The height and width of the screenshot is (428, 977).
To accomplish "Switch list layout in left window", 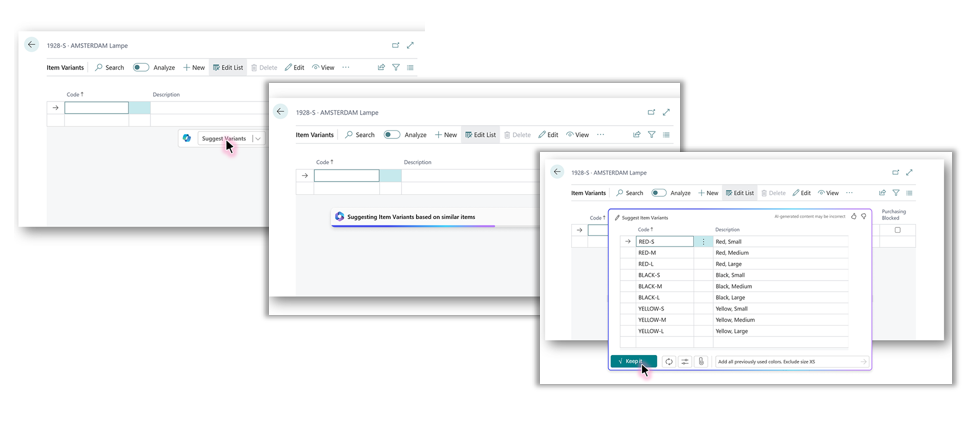I will tap(410, 67).
